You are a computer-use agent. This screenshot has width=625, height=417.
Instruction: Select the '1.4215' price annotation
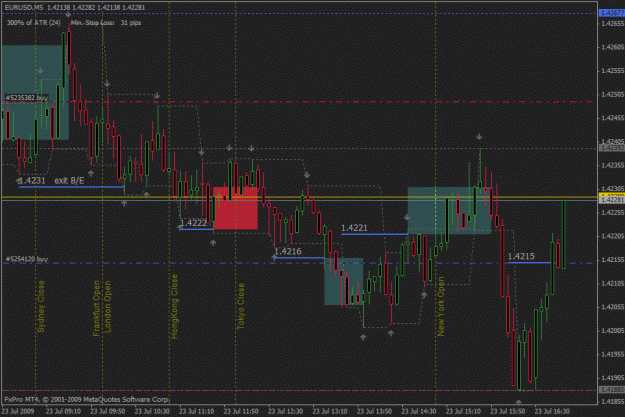521,256
